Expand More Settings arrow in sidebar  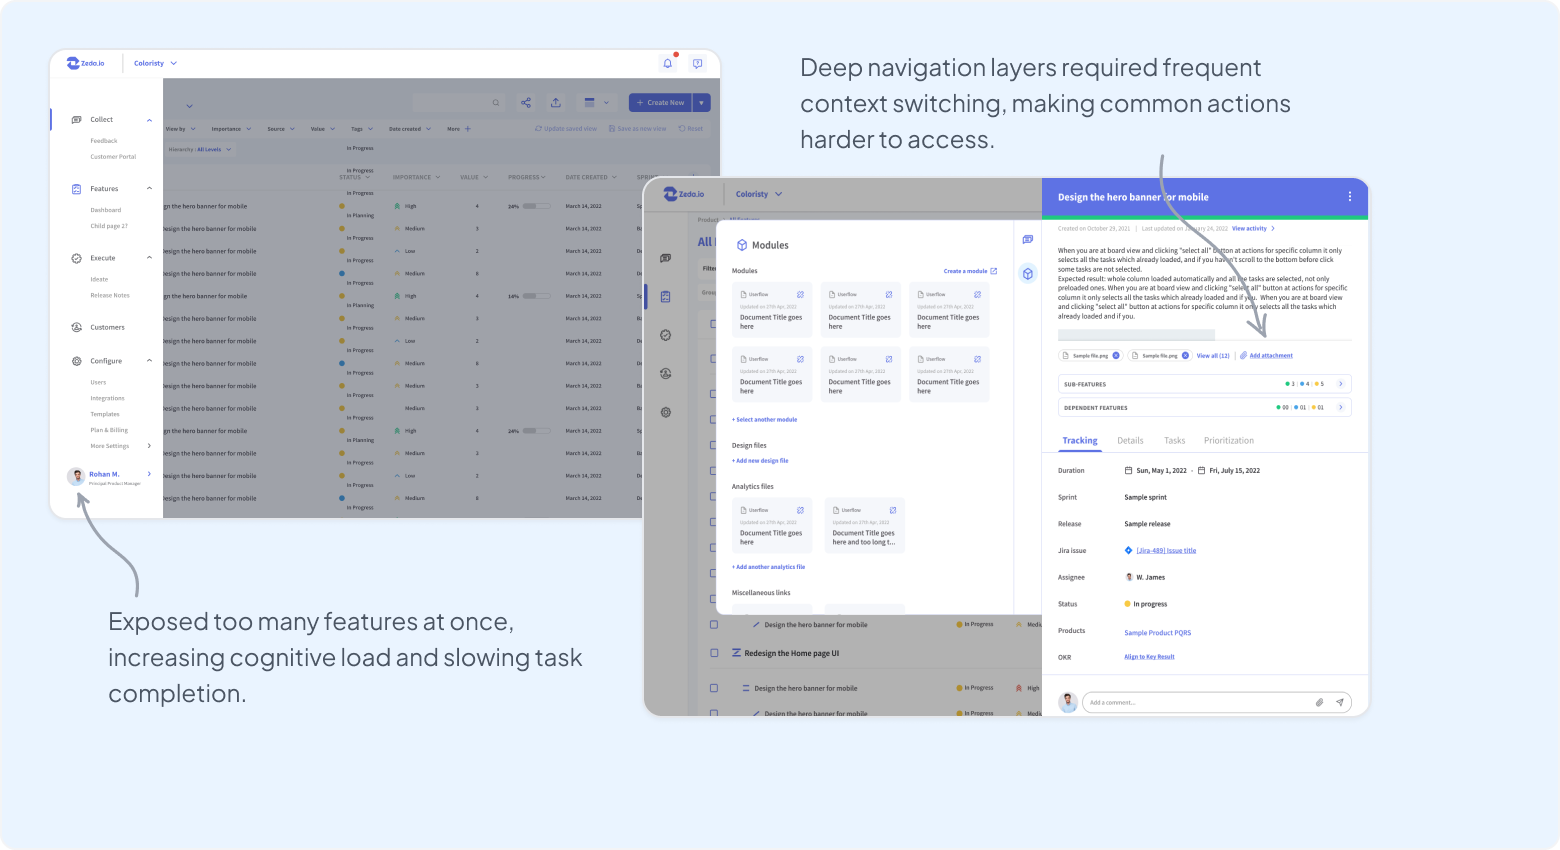tap(150, 446)
